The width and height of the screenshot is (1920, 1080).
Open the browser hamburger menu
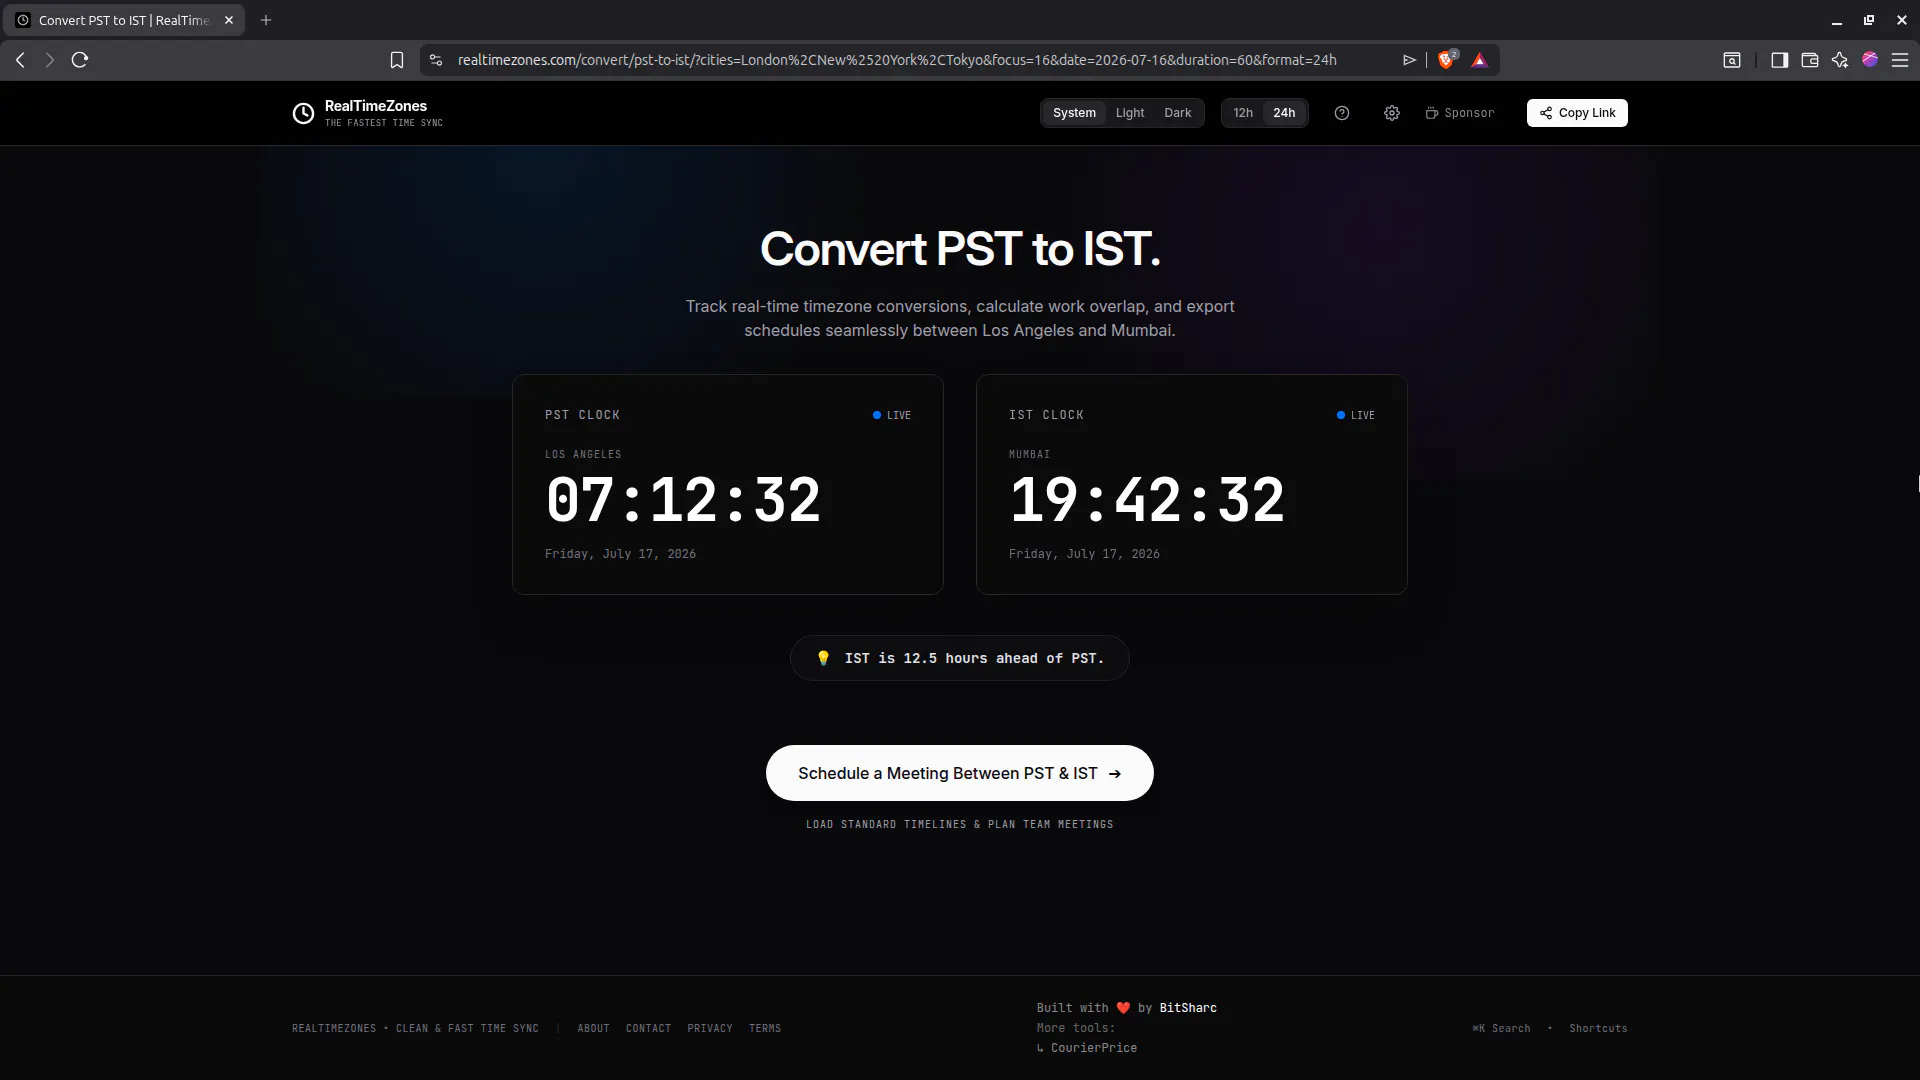coord(1900,60)
